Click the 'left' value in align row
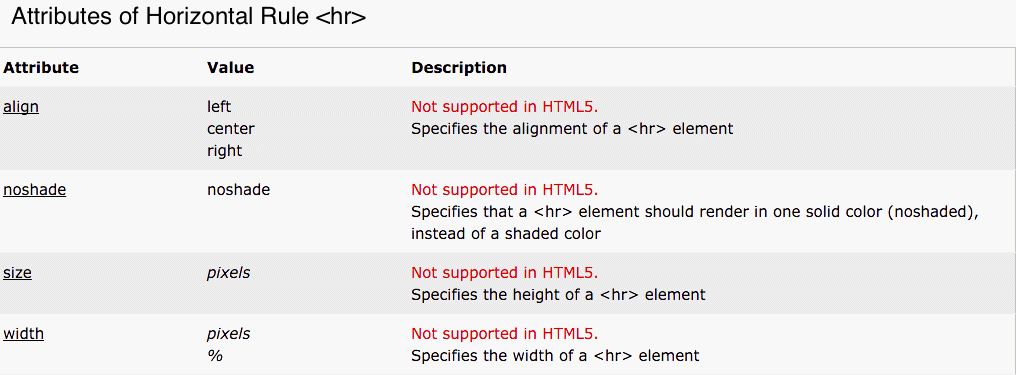Viewport: 1016px width, 375px height. [219, 107]
